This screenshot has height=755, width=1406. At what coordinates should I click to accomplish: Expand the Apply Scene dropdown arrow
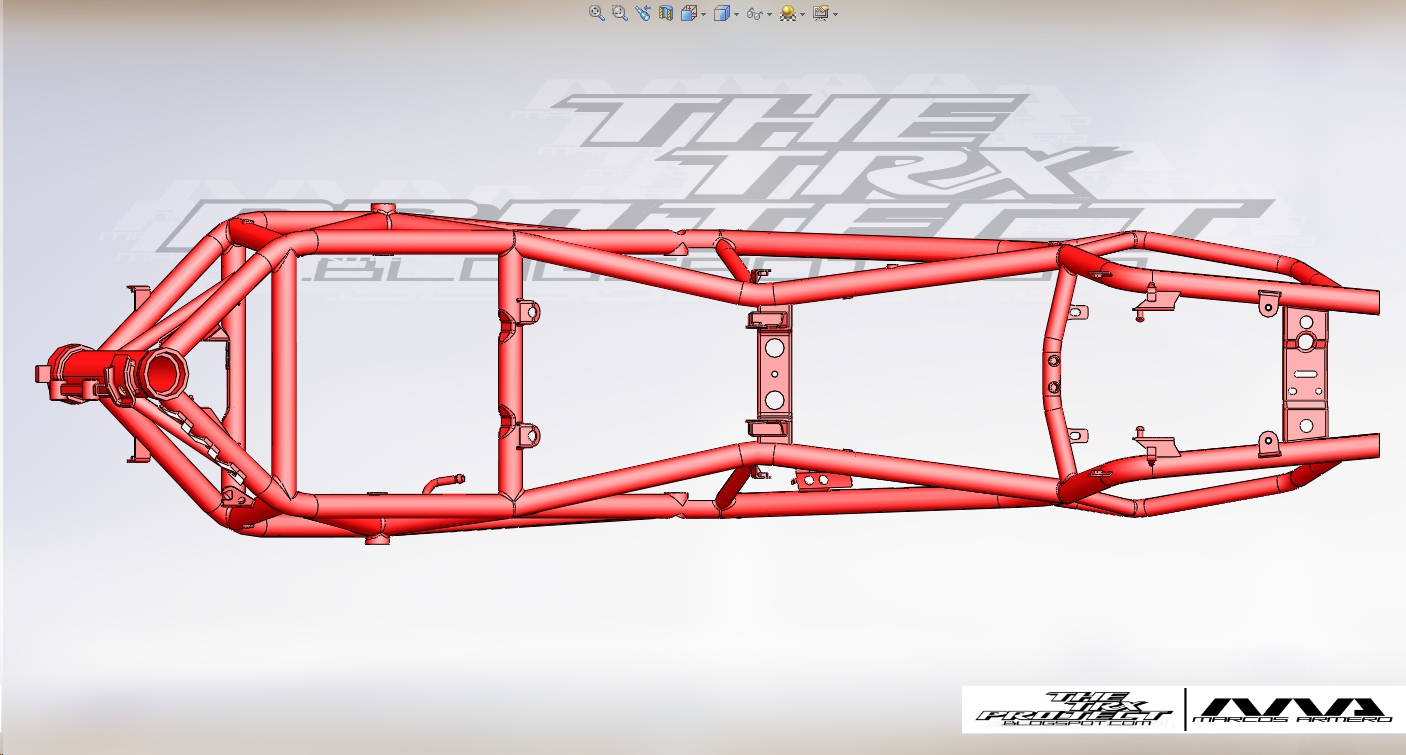coord(803,14)
